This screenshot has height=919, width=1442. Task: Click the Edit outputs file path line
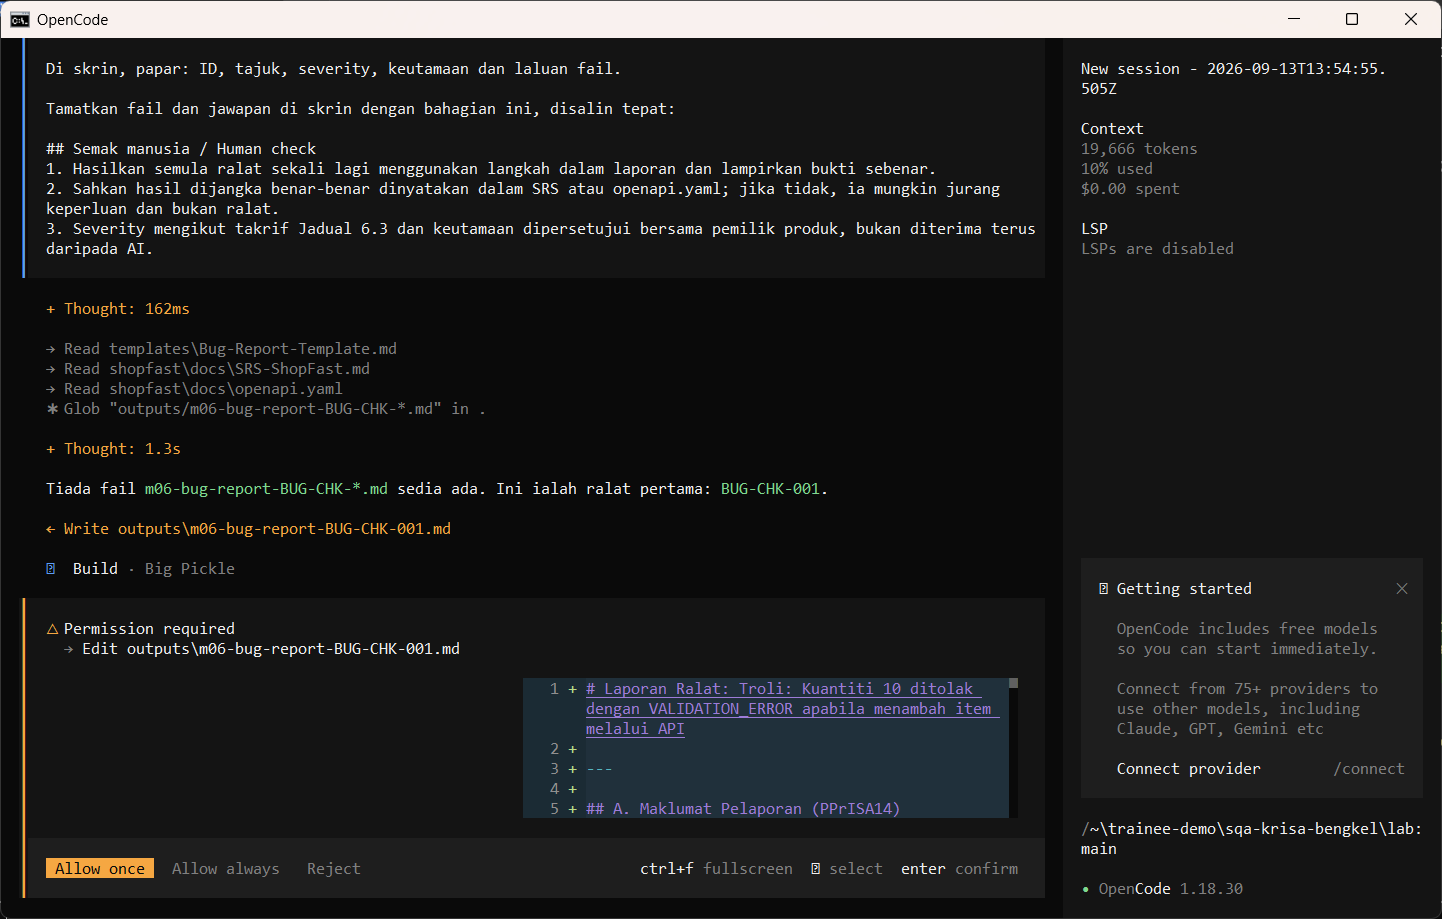pos(262,648)
